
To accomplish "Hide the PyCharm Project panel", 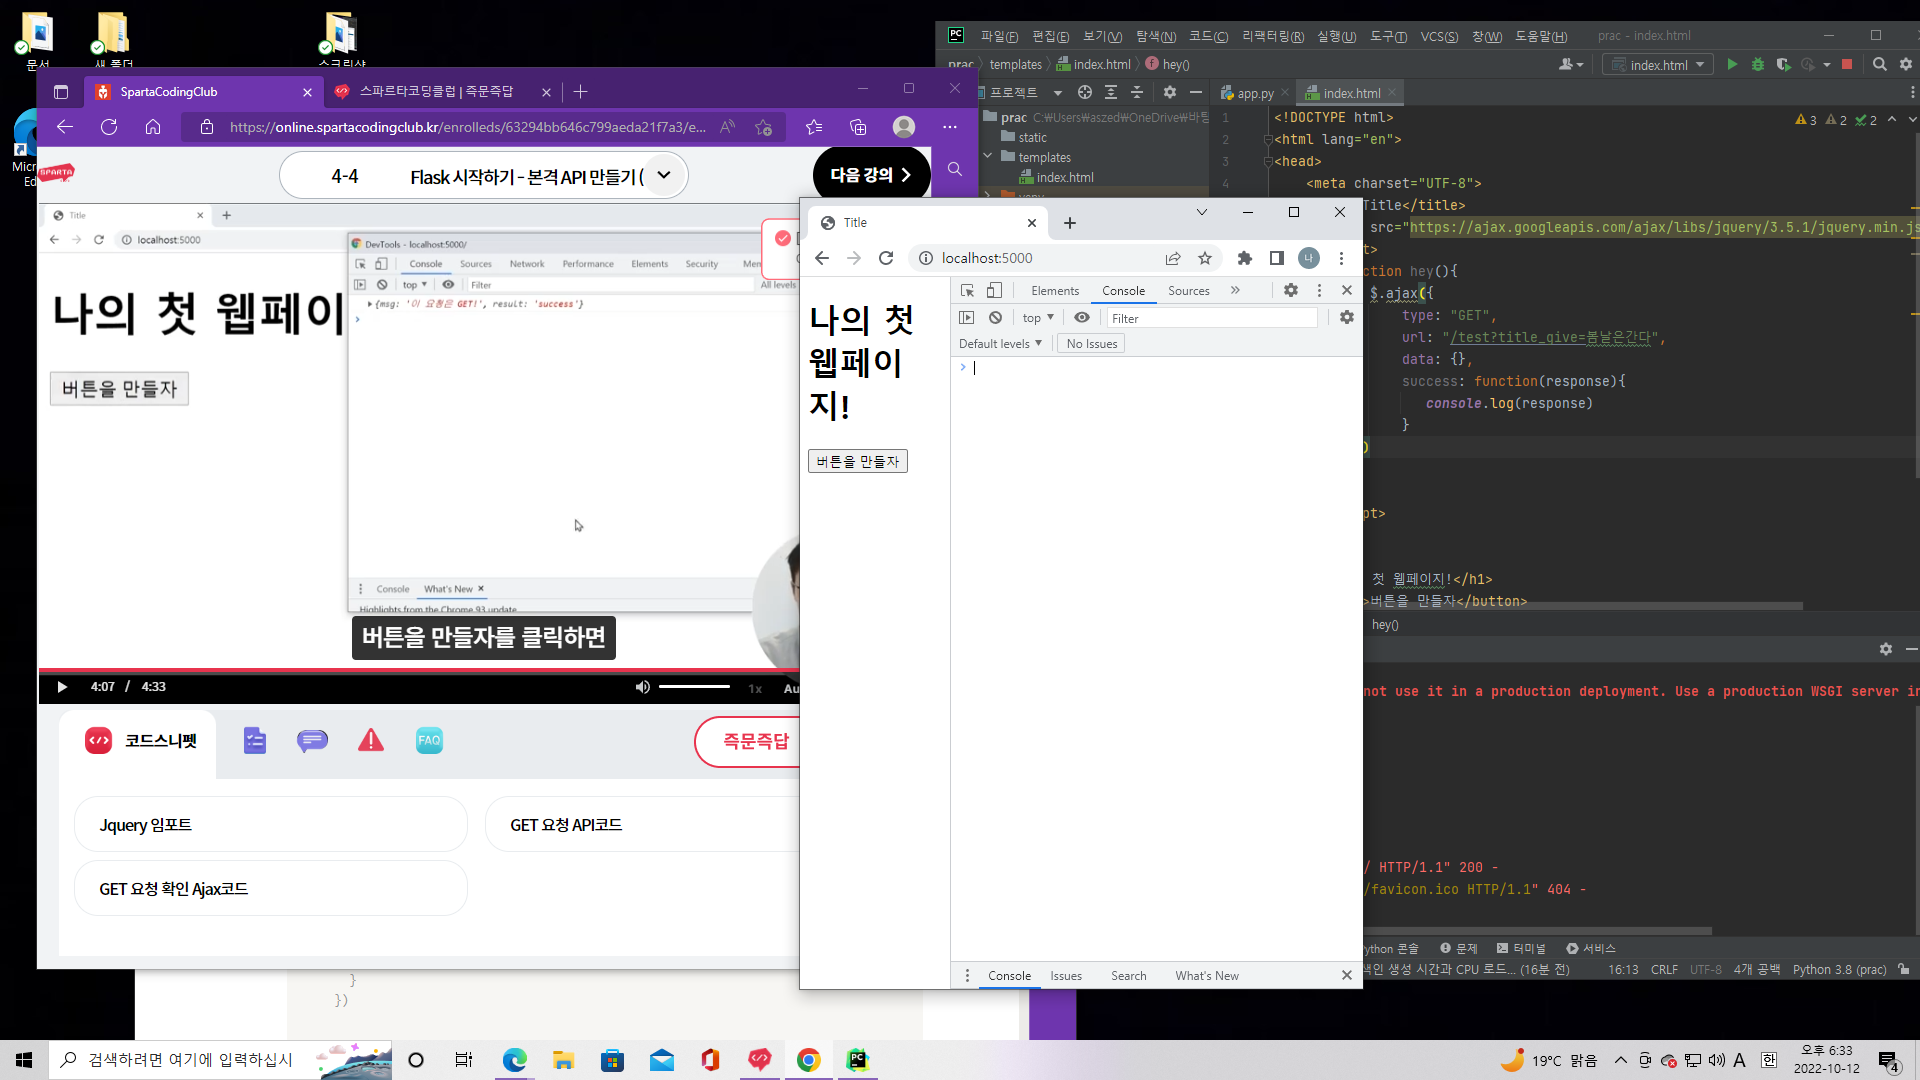I will 1195,92.
